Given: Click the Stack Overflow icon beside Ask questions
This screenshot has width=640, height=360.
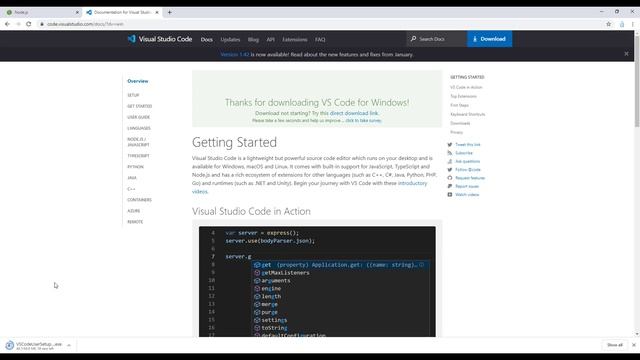Looking at the screenshot, I should 450,161.
